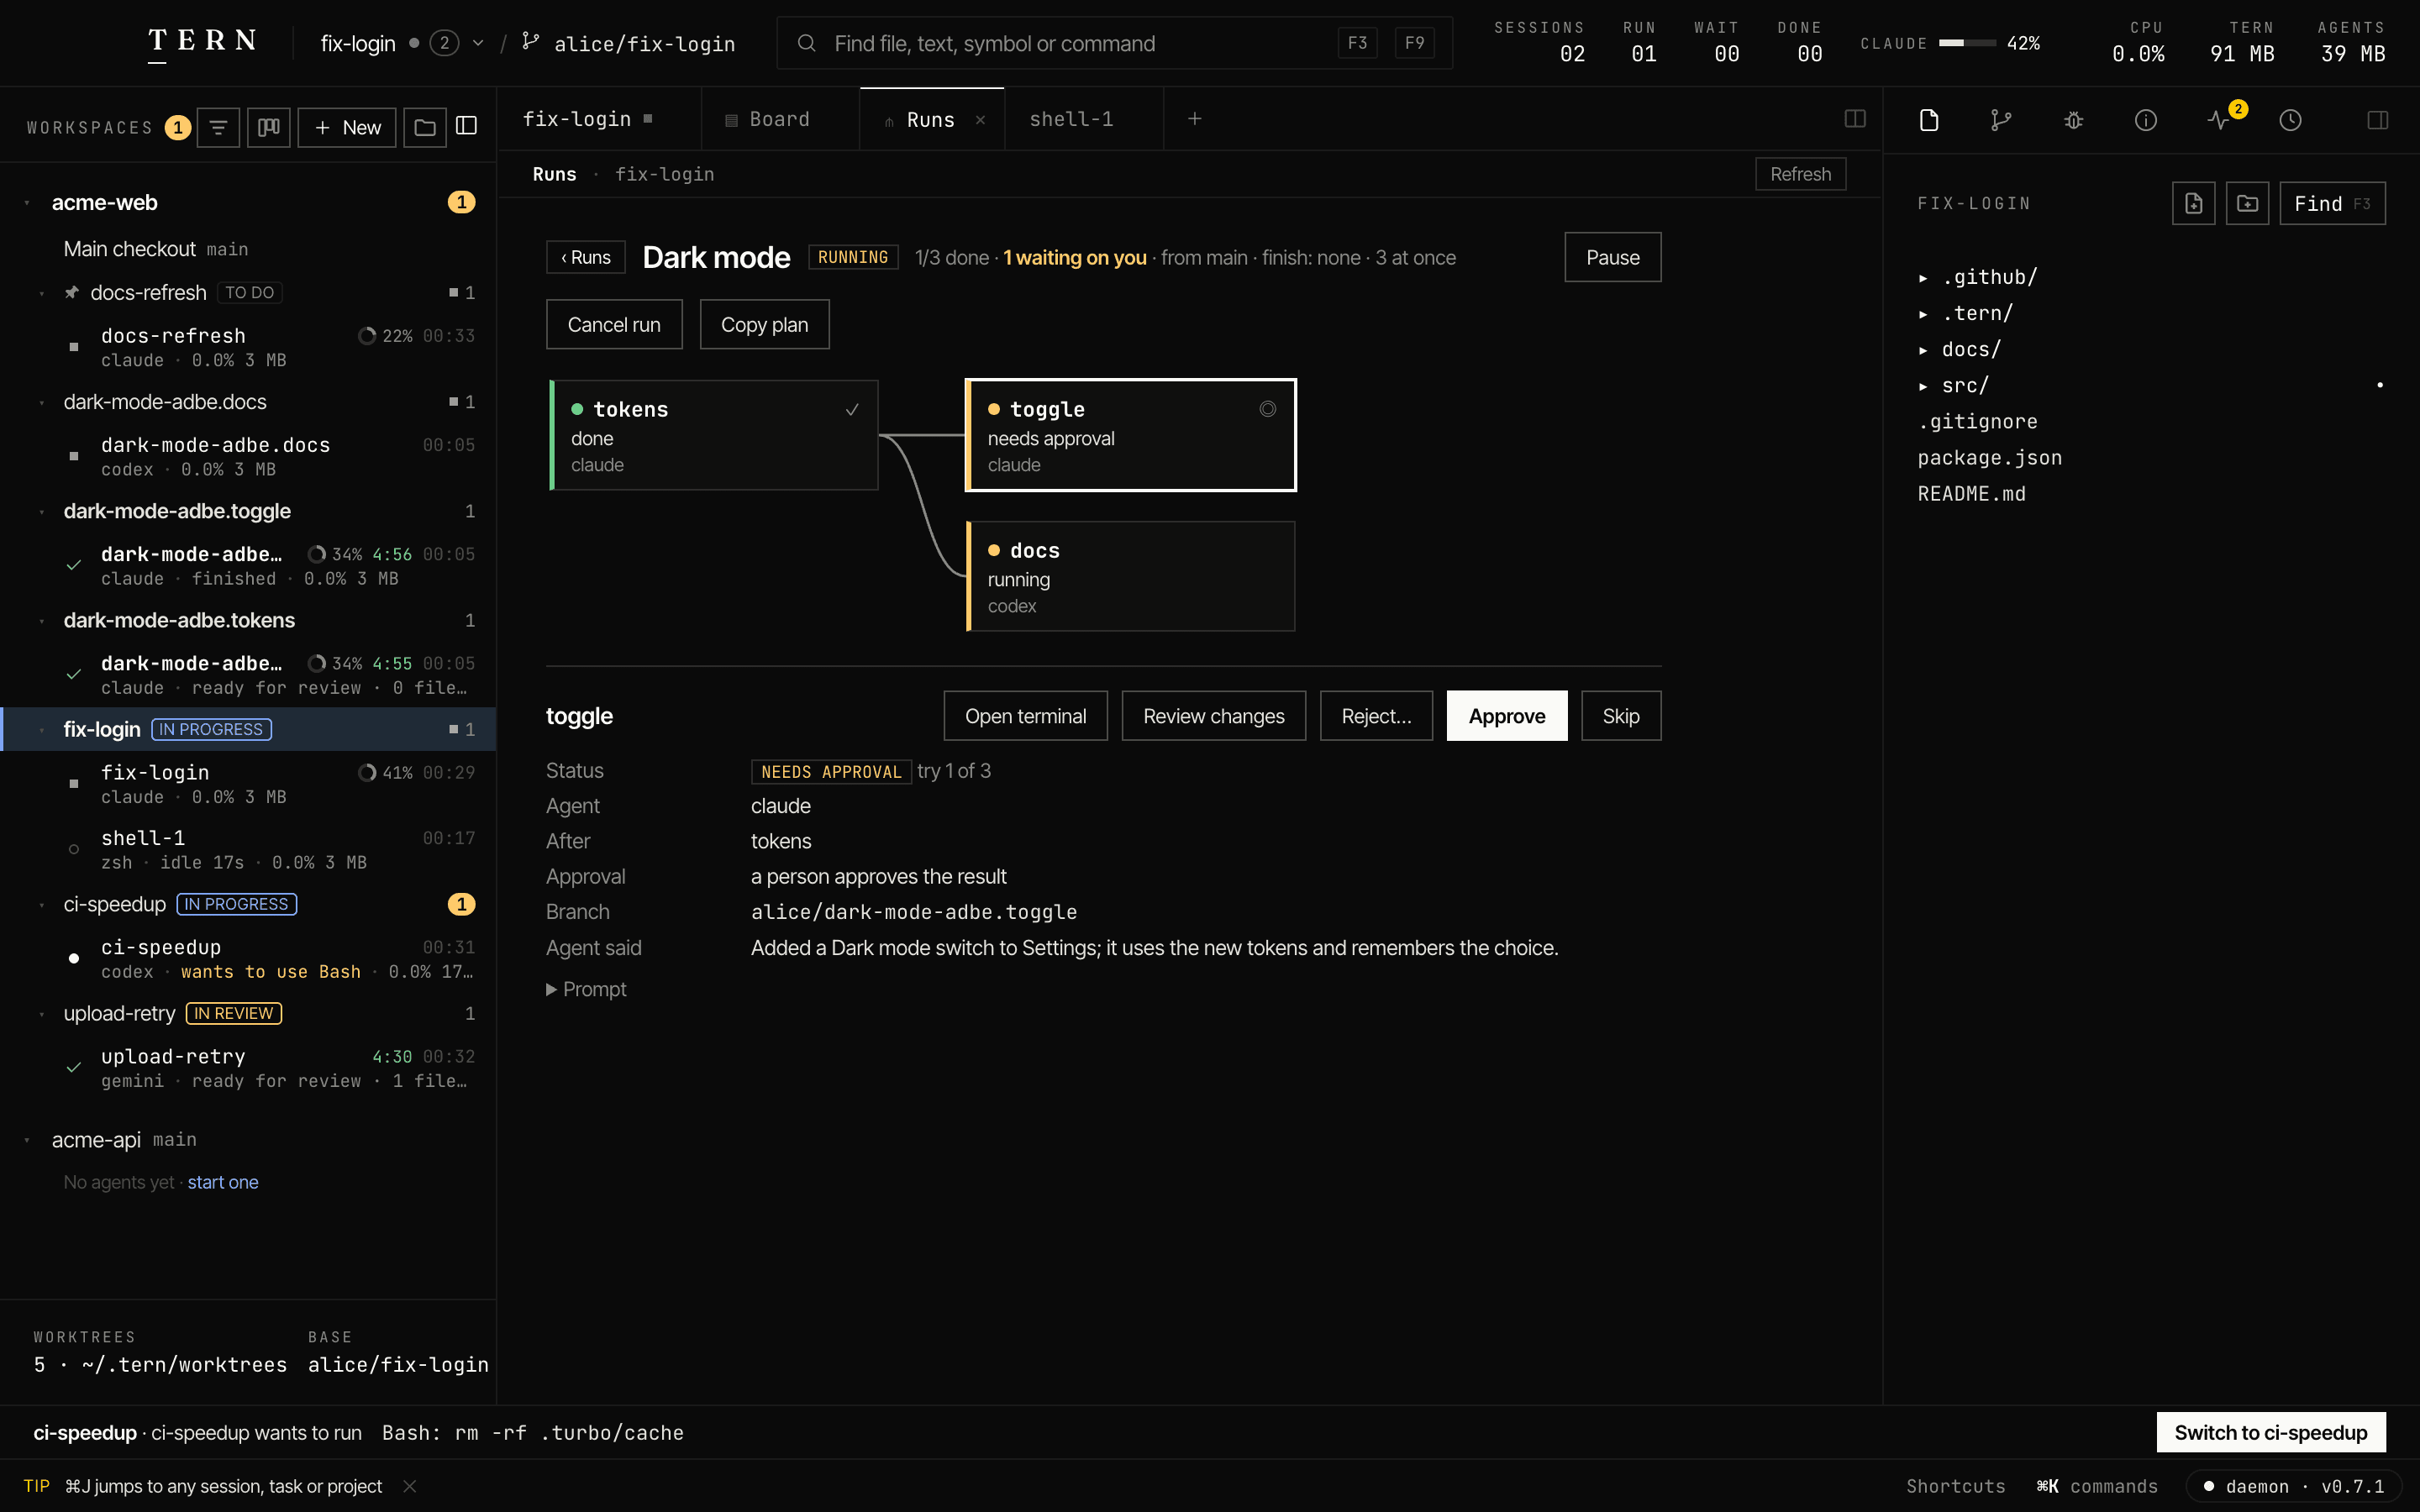Screen dimensions: 2420x1512
Task: Select the tokens node in run graph
Action: pyautogui.click(x=714, y=435)
